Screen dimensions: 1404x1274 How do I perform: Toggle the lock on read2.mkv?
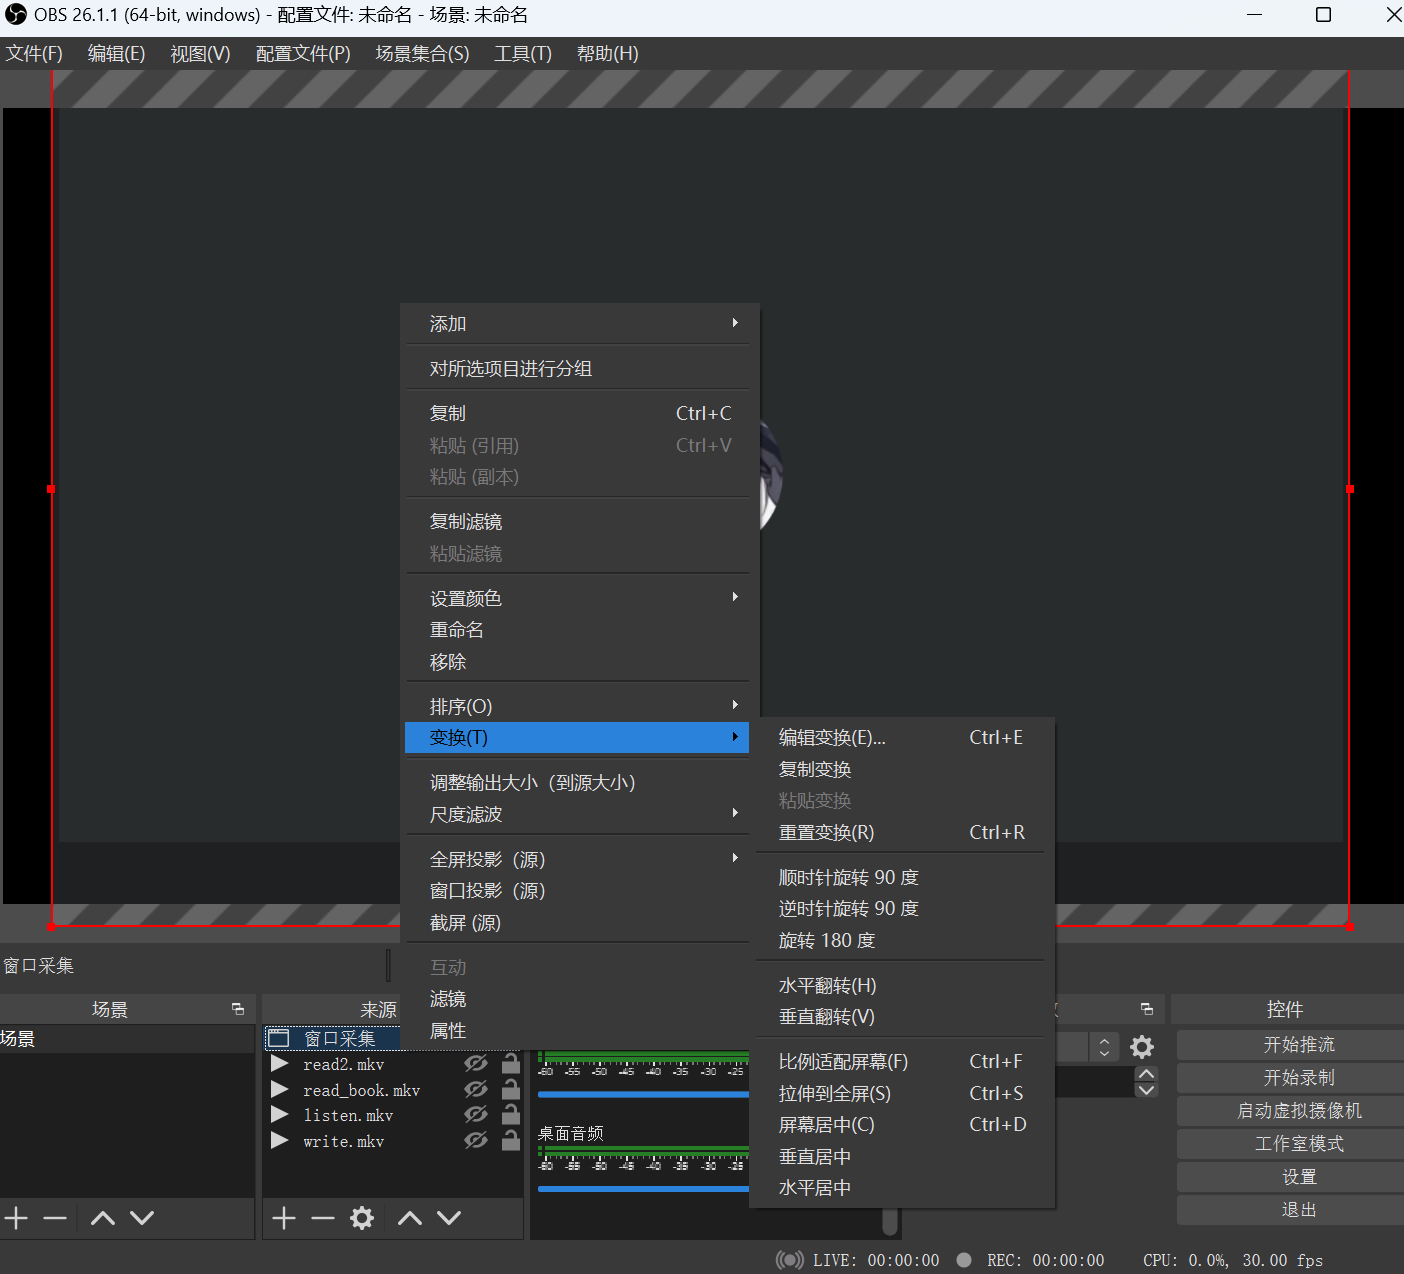pos(511,1063)
